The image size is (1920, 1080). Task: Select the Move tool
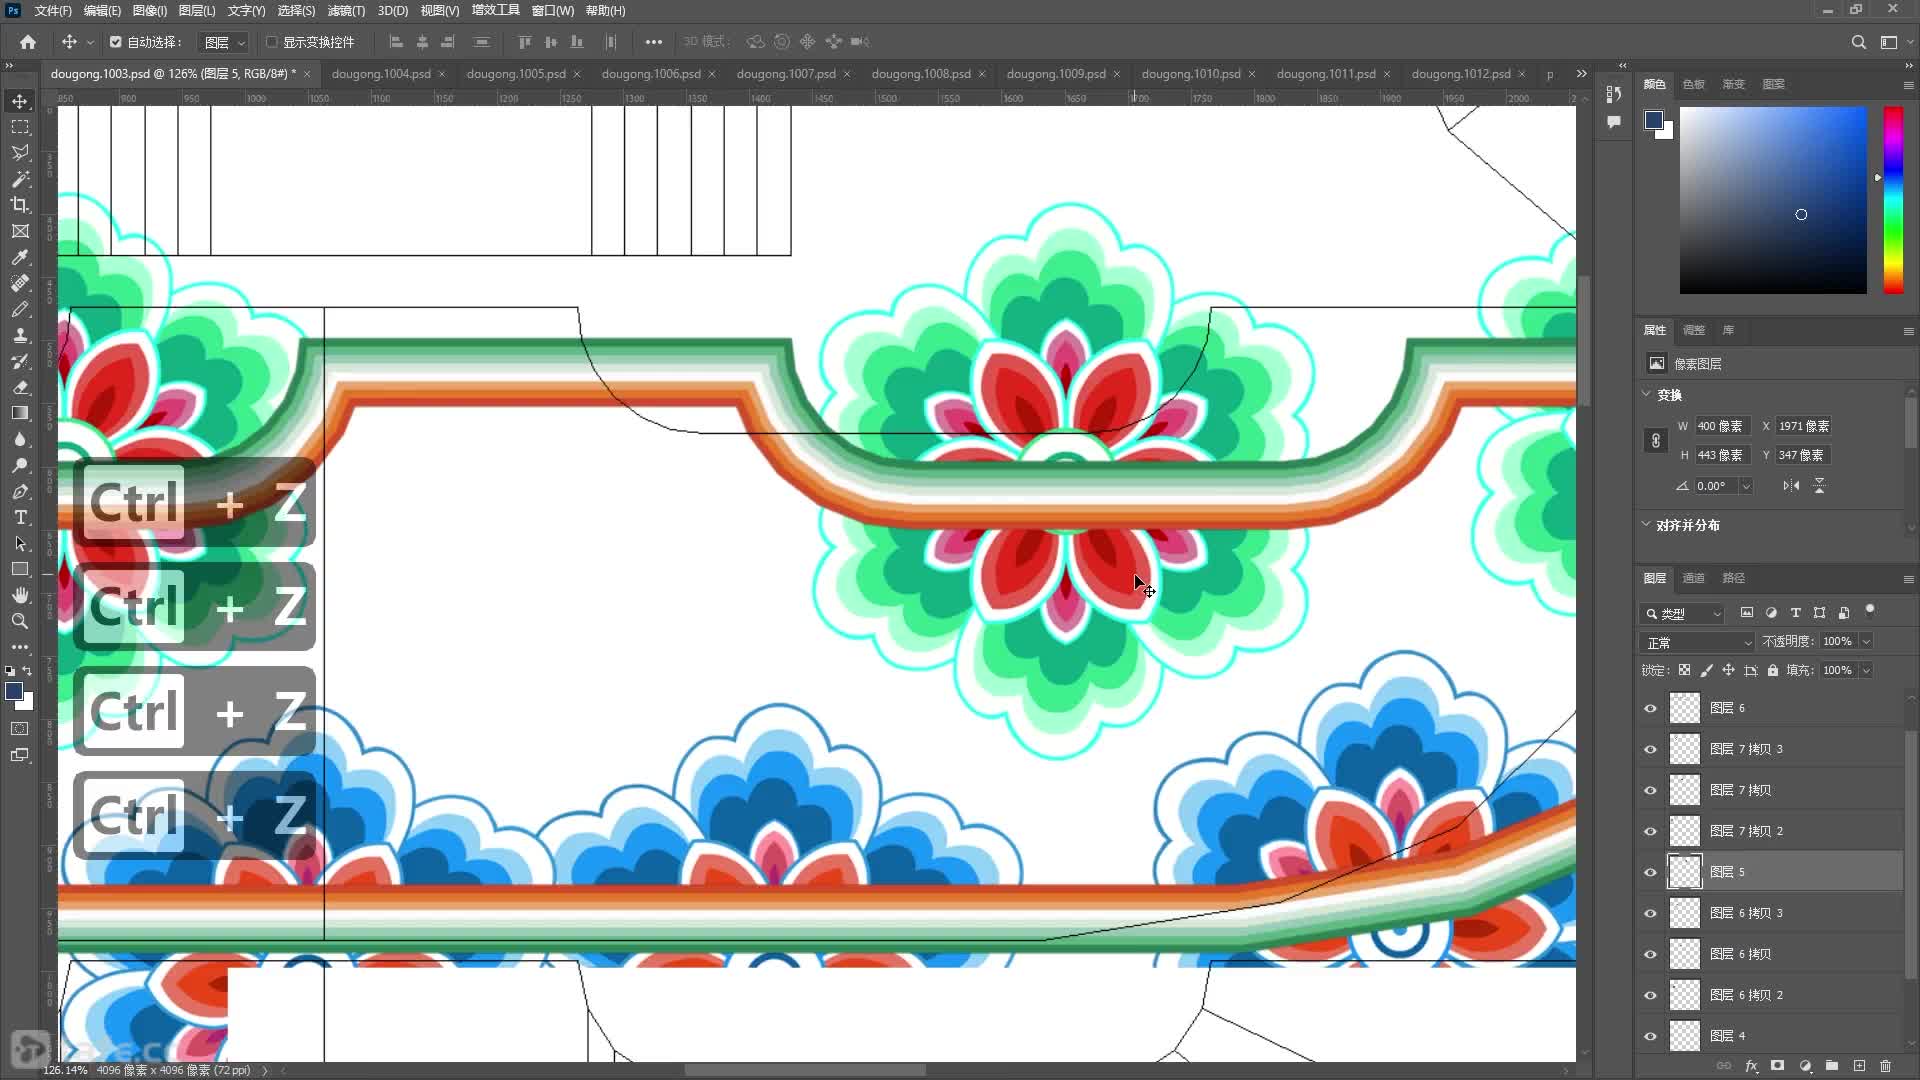(20, 101)
